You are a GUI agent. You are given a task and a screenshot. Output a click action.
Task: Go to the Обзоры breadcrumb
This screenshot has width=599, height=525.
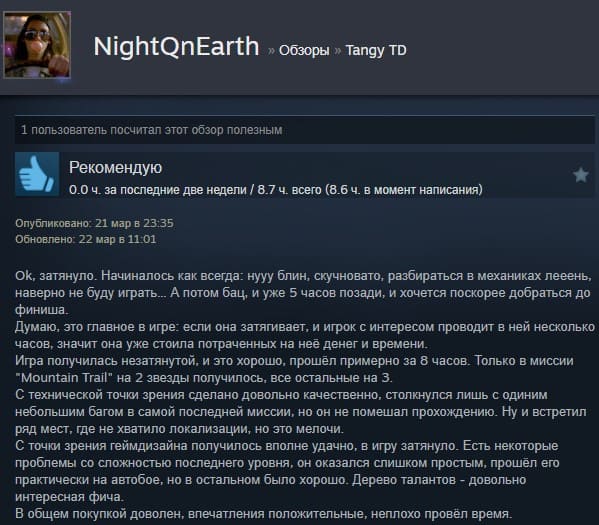pos(304,50)
